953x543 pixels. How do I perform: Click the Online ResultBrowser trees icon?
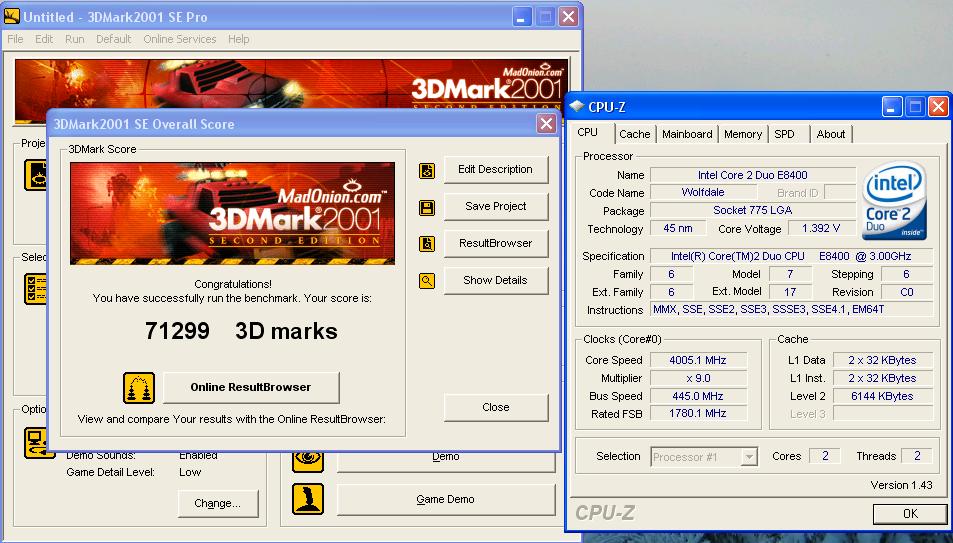click(139, 388)
